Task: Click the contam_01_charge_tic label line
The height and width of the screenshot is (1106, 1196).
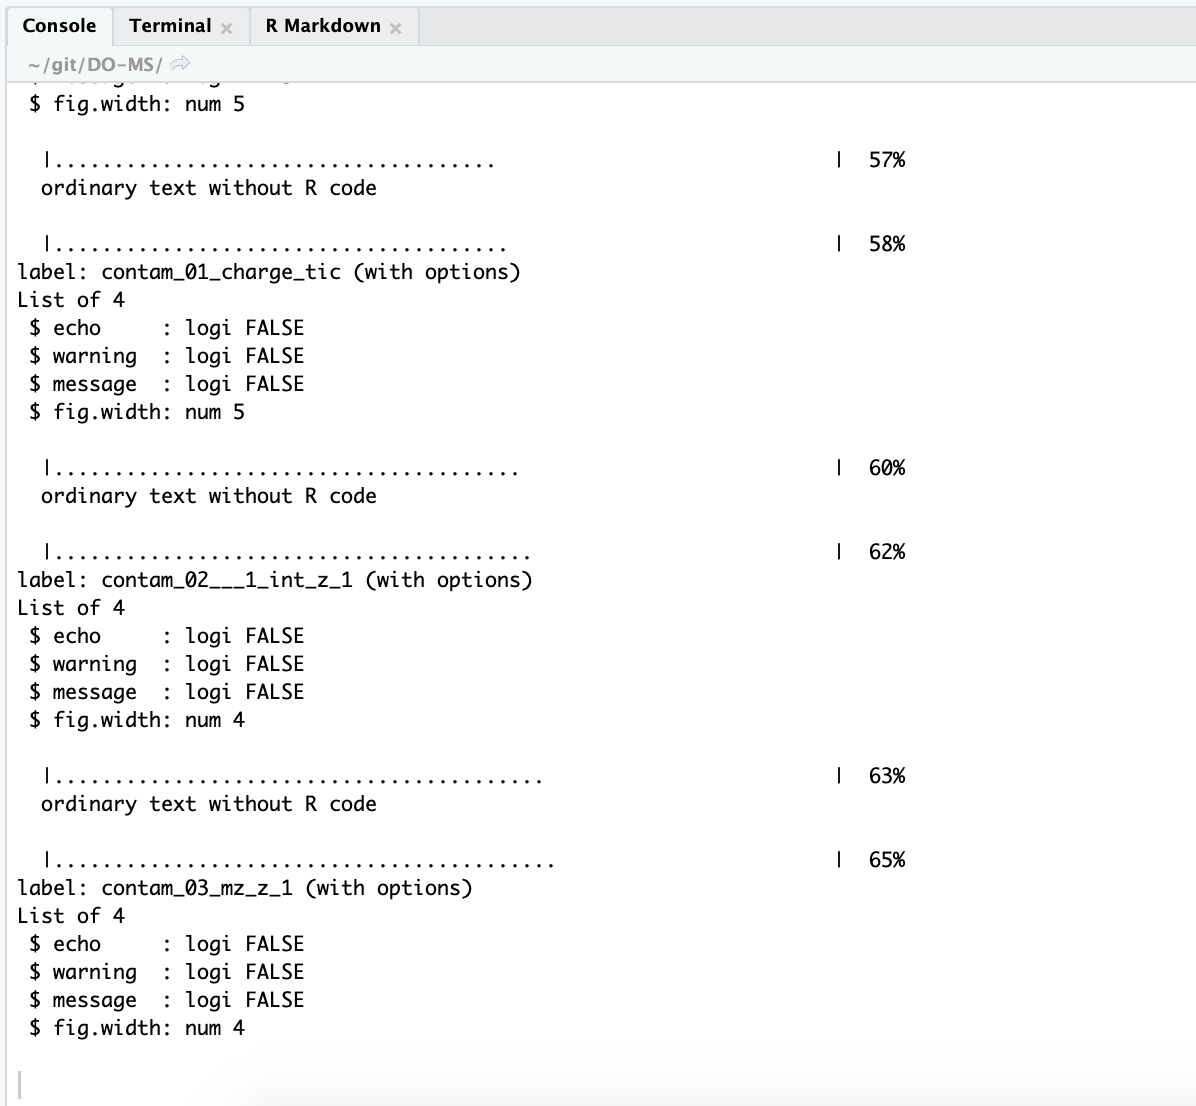Action: click(x=268, y=272)
